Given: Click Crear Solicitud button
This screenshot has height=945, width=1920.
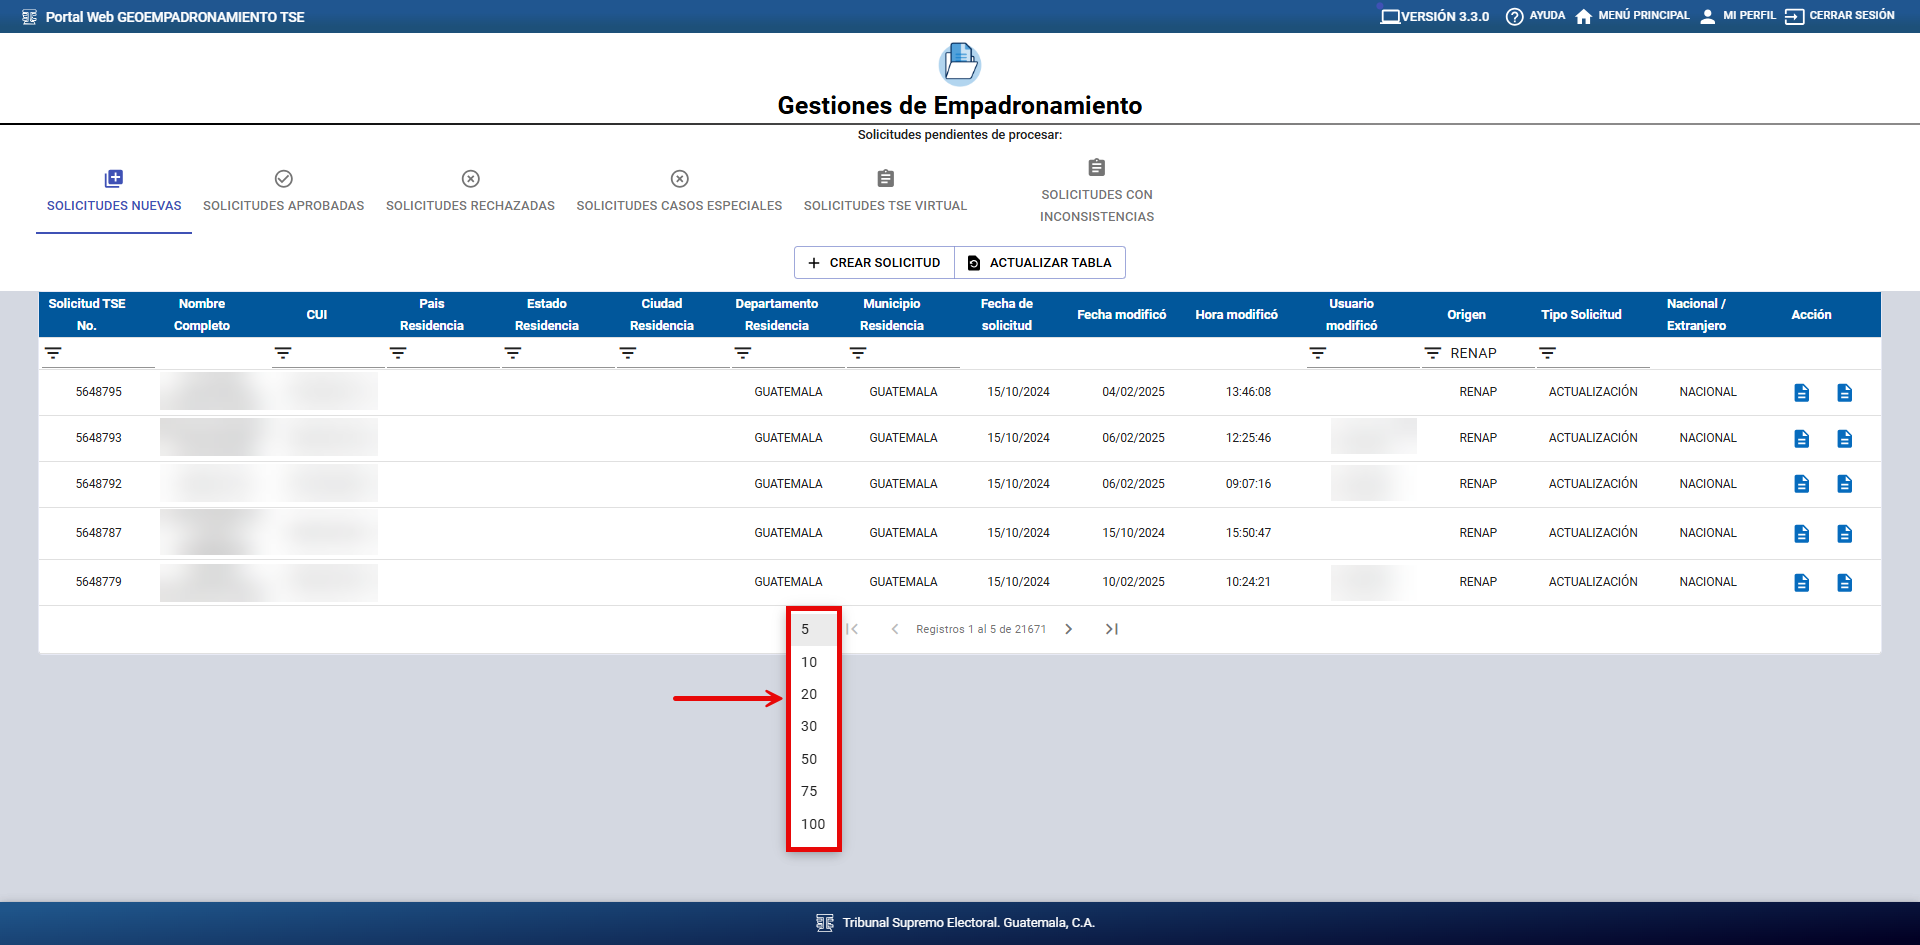Looking at the screenshot, I should point(874,263).
